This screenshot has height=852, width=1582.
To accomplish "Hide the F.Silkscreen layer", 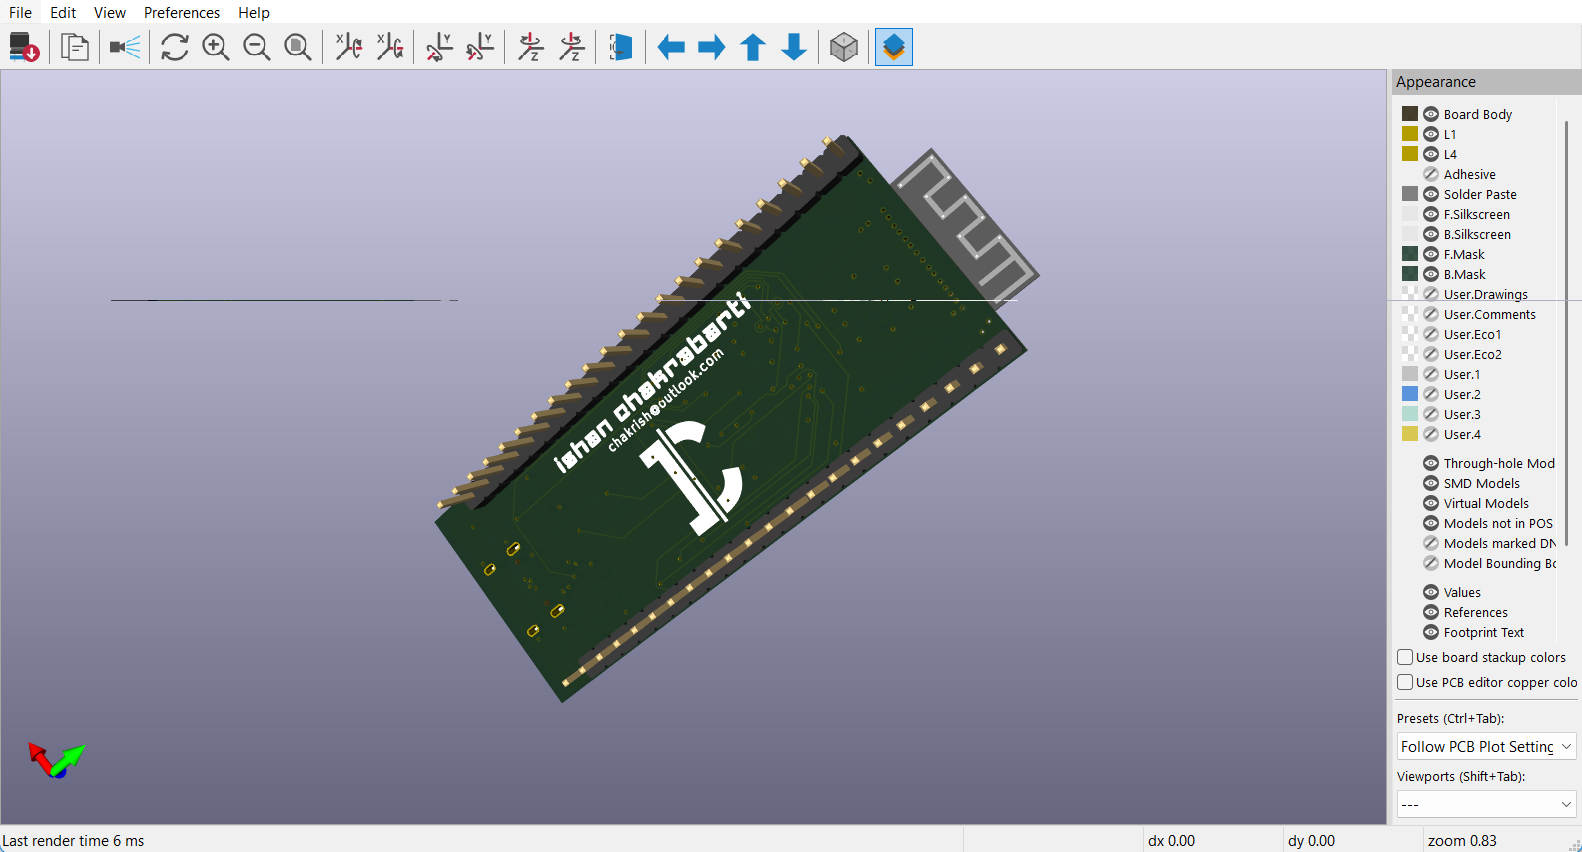I will point(1431,214).
